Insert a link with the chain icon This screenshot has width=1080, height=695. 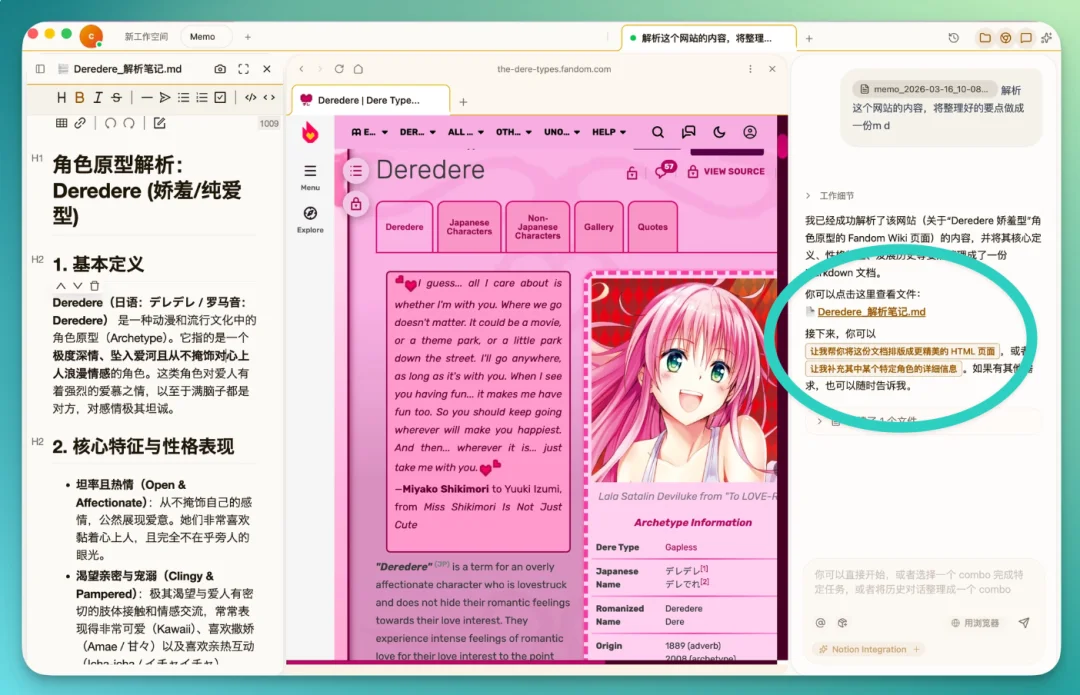click(x=79, y=123)
